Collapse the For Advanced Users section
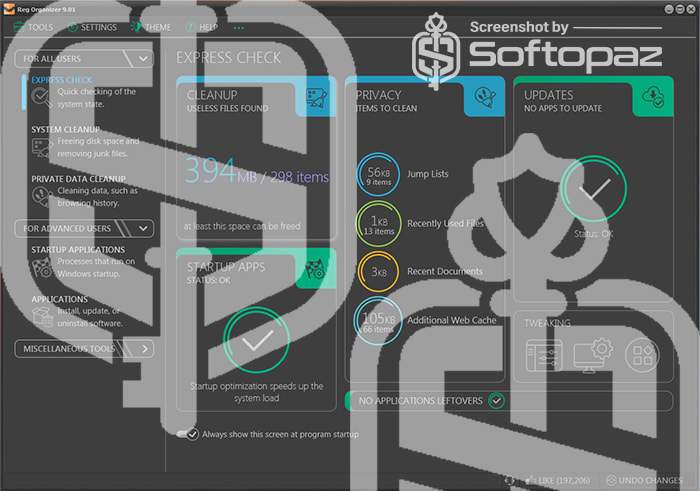 point(84,229)
